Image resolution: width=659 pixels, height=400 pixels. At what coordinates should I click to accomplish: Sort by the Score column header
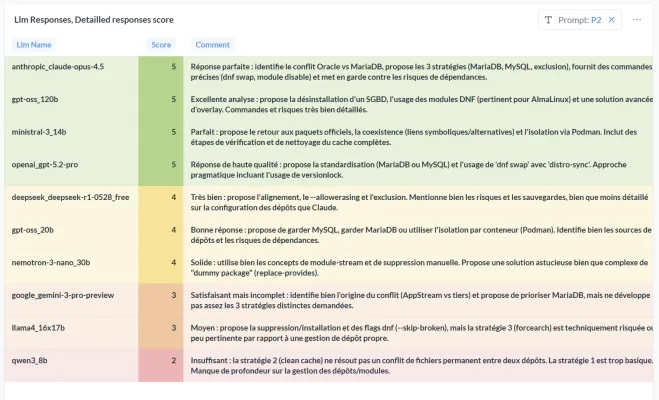coord(161,45)
